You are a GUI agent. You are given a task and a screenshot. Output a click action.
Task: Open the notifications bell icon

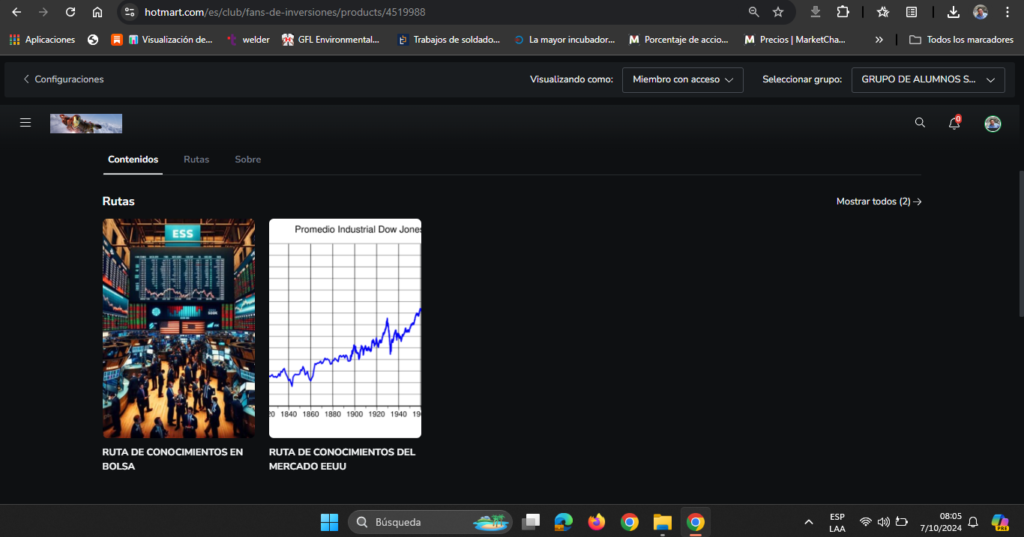coord(954,123)
